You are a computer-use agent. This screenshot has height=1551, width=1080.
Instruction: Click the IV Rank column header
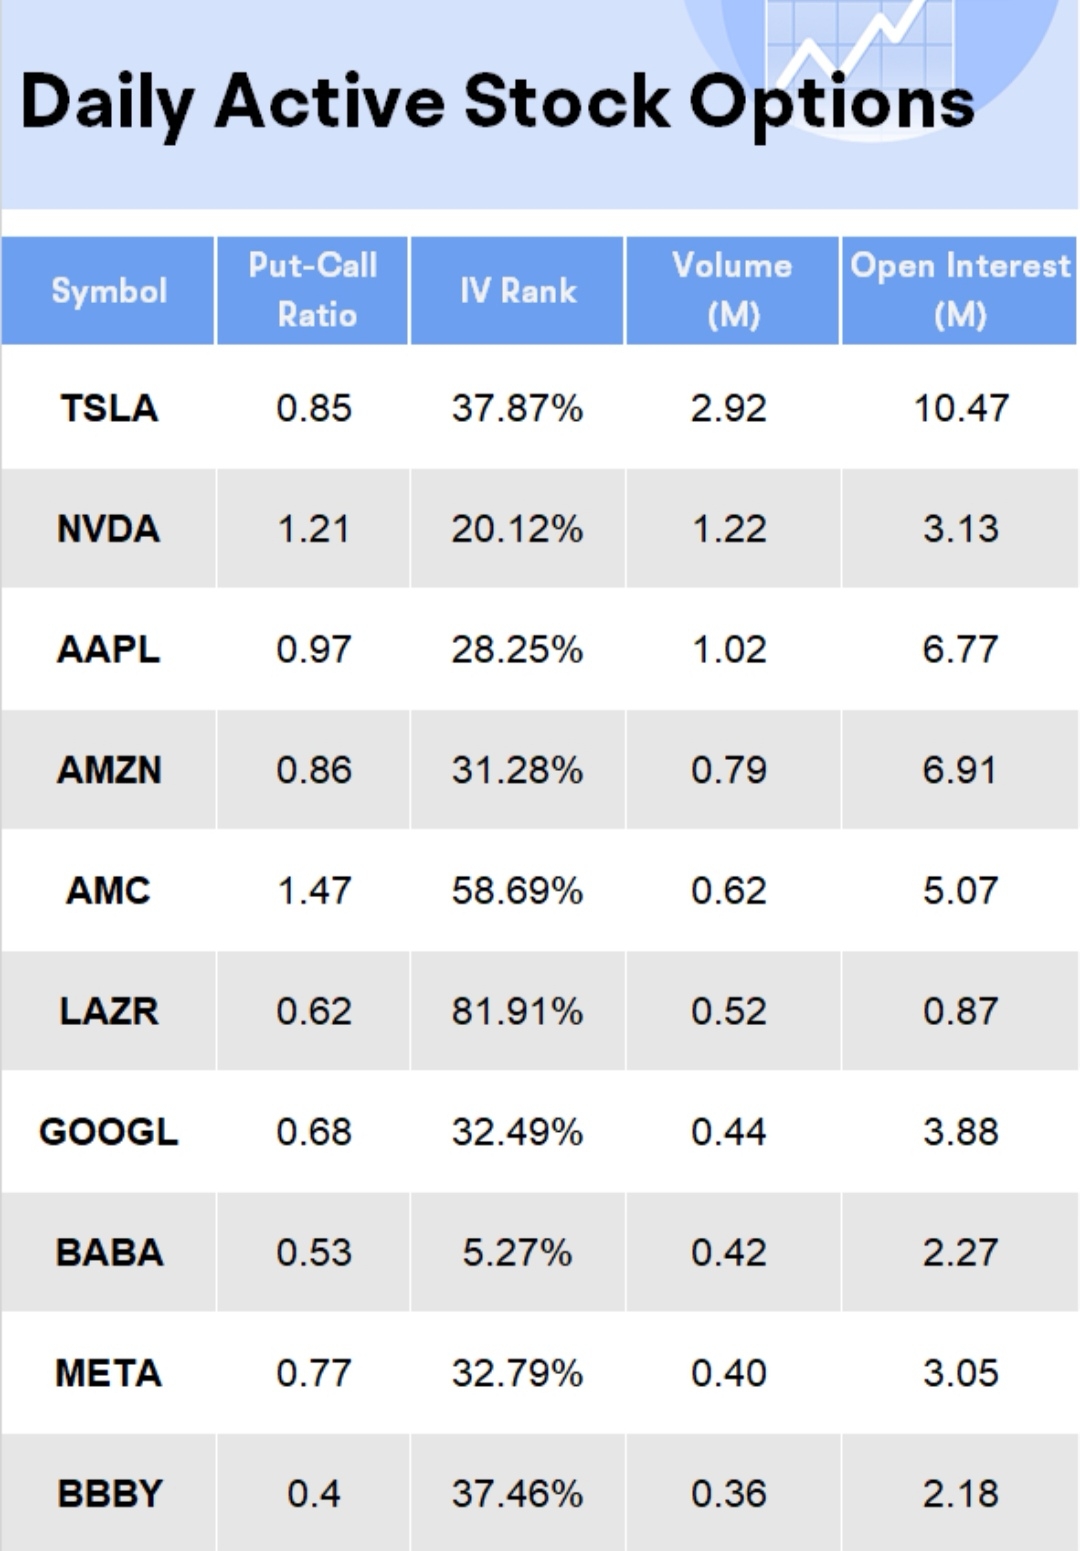click(x=518, y=291)
